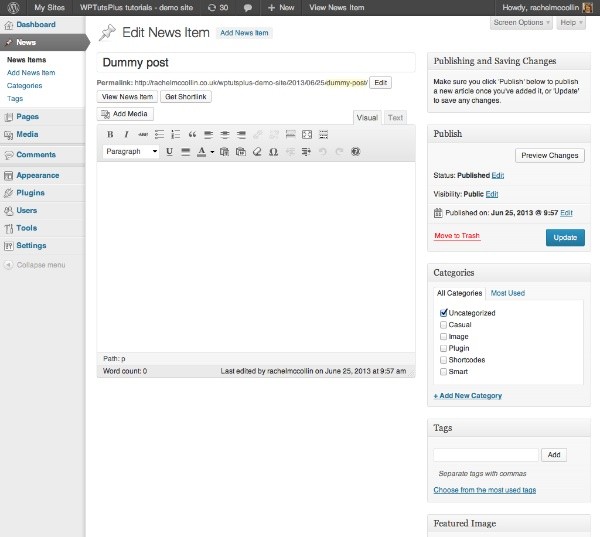
Task: Click the updates icon showing 30
Action: click(x=218, y=7)
